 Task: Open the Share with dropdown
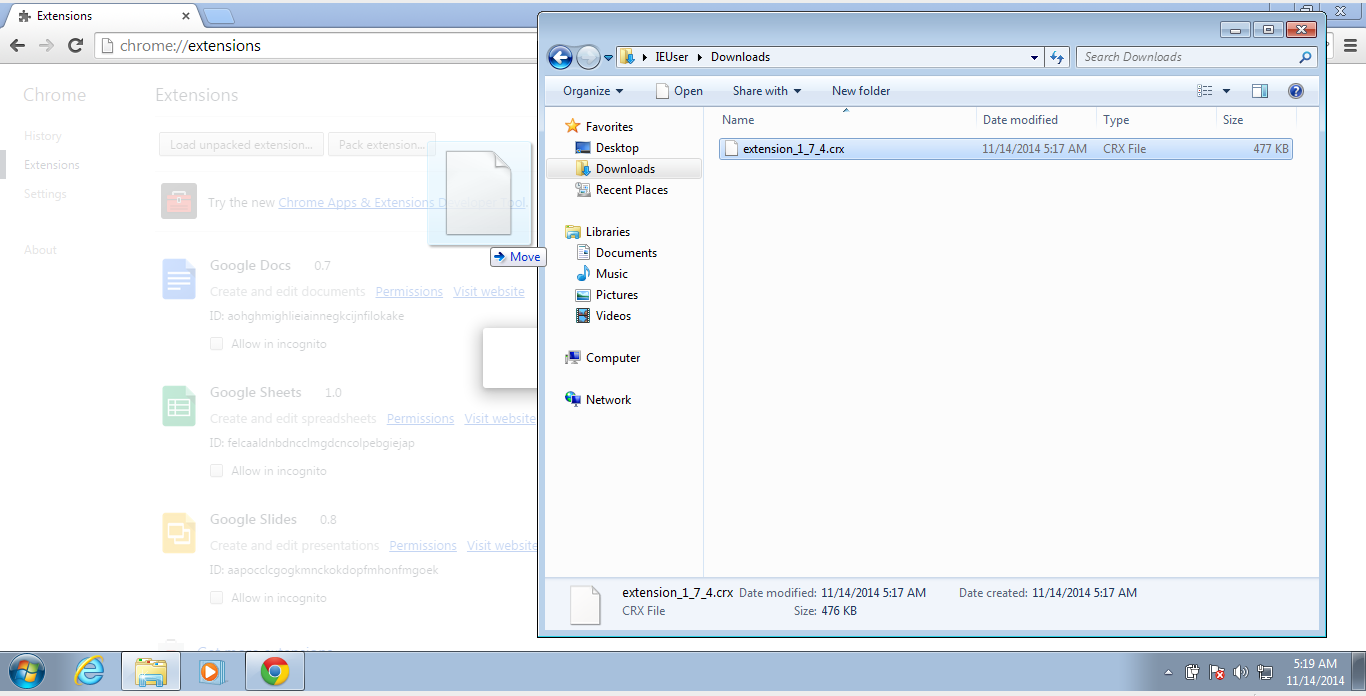pyautogui.click(x=767, y=91)
